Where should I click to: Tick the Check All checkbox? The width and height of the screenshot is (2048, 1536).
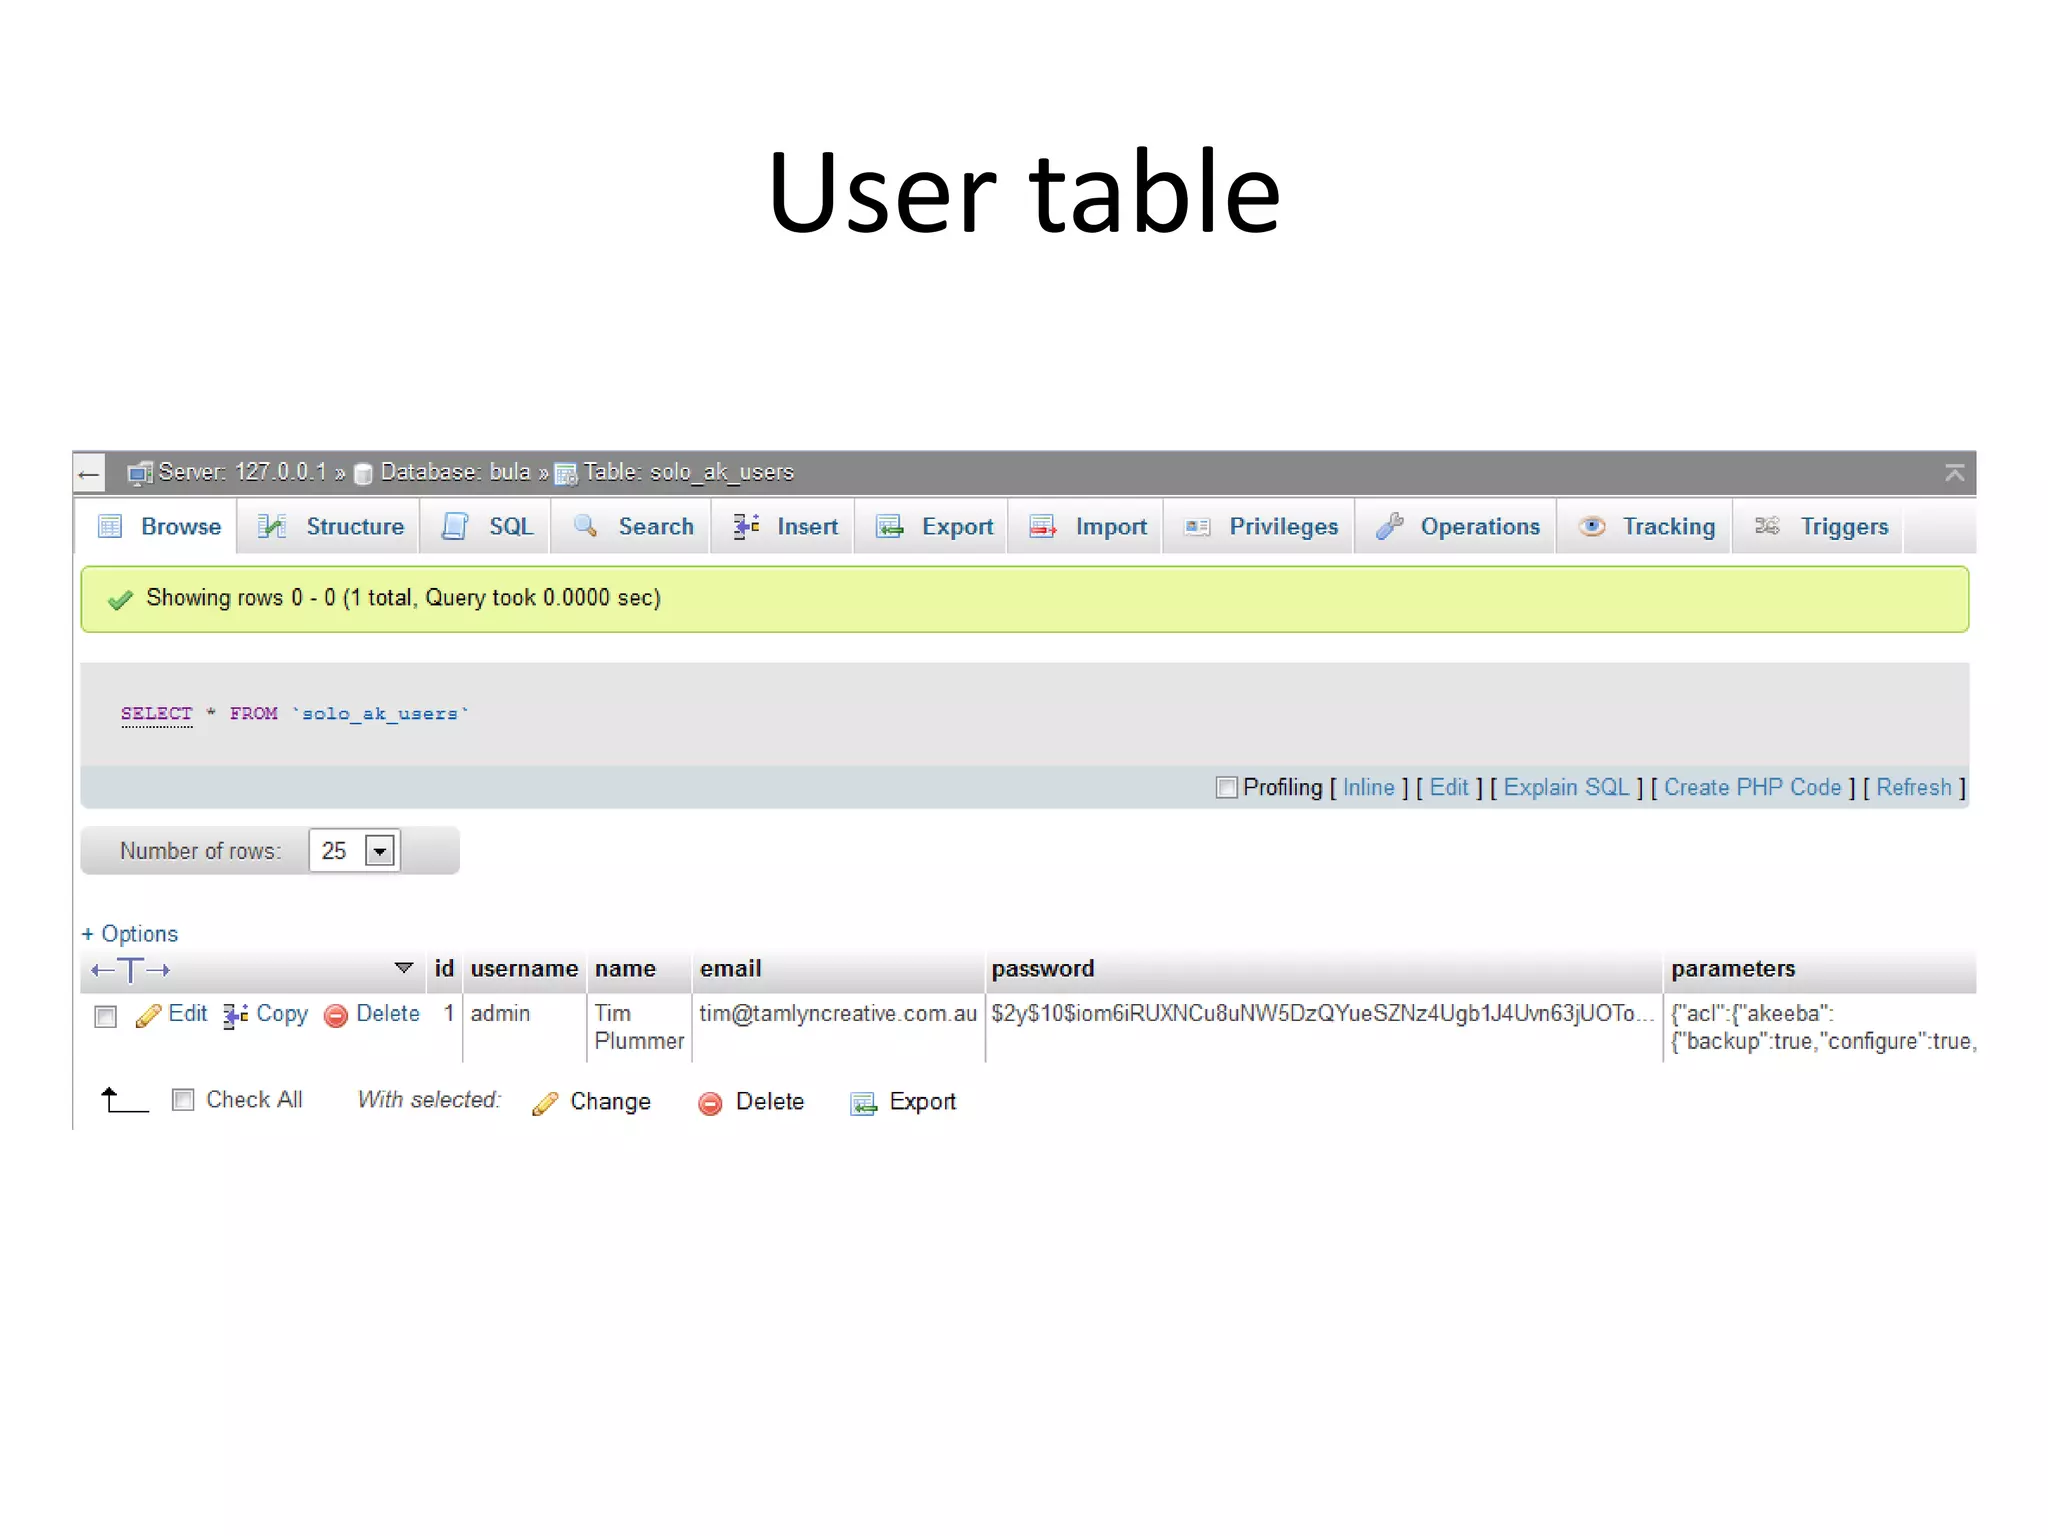click(183, 1100)
